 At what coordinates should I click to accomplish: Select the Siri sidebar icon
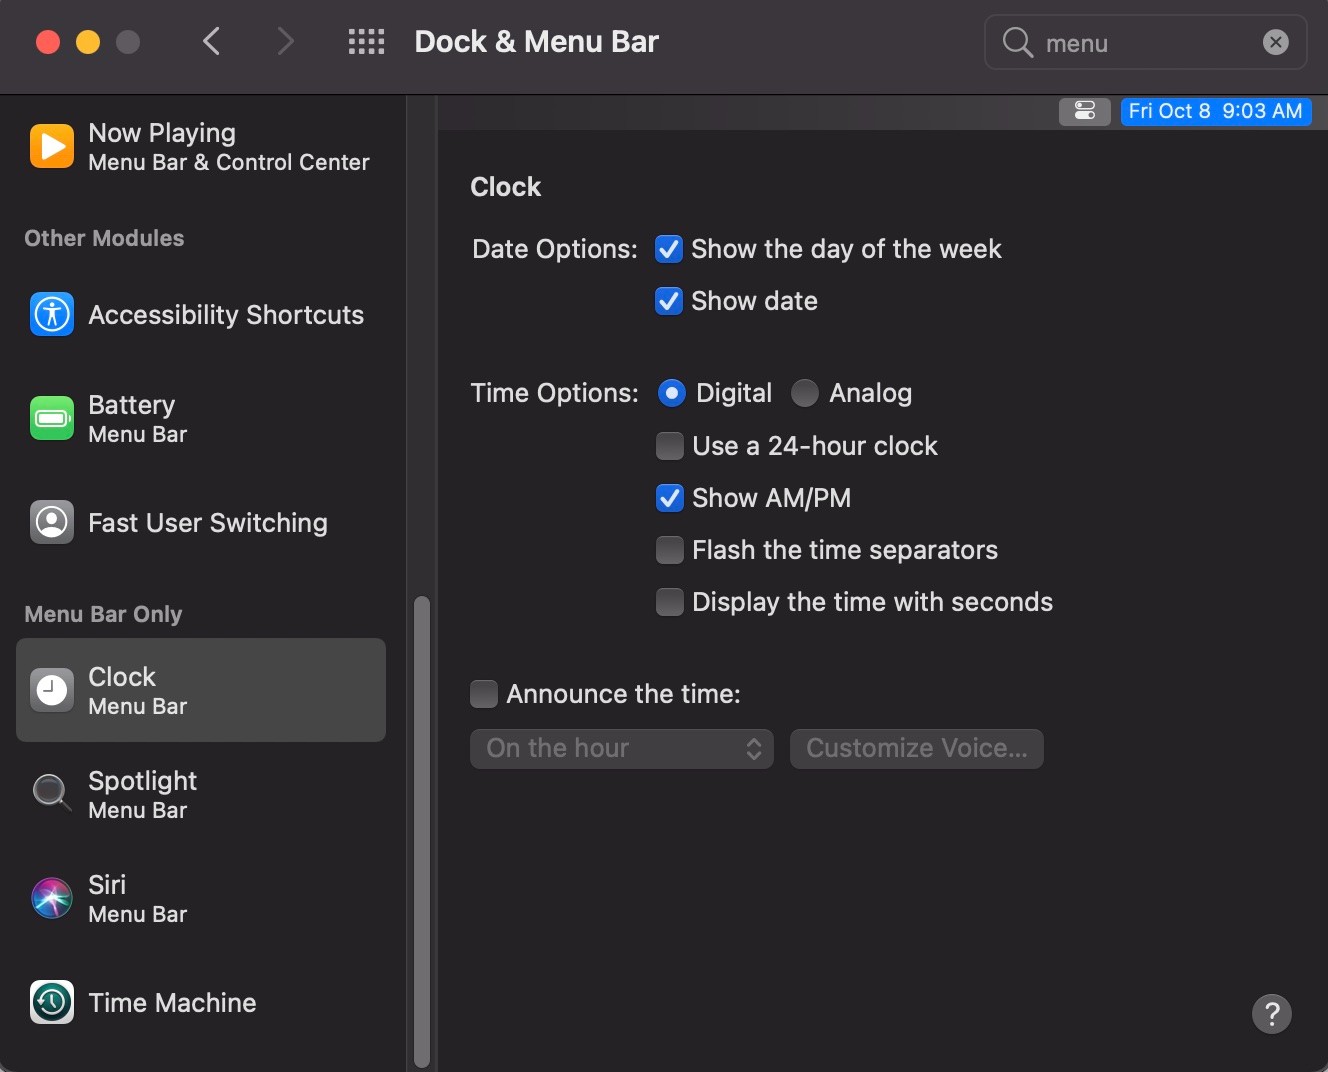pos(51,898)
